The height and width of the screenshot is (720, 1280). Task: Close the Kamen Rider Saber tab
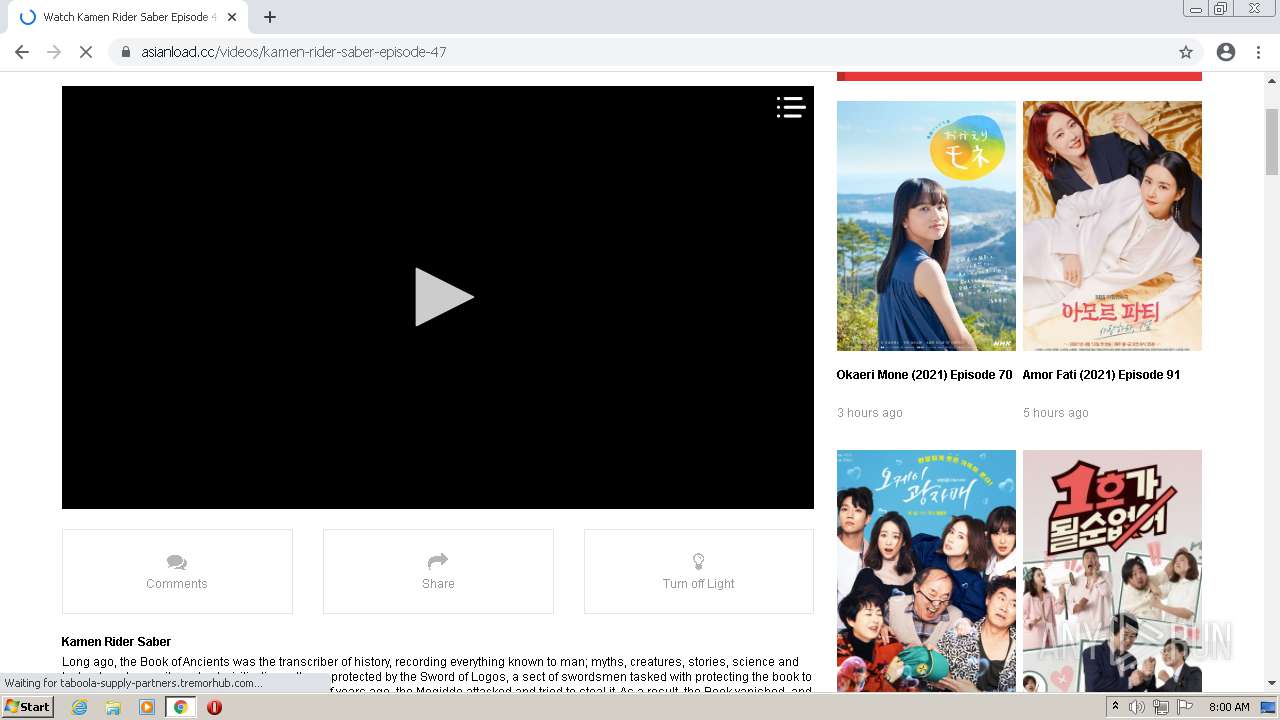(232, 17)
